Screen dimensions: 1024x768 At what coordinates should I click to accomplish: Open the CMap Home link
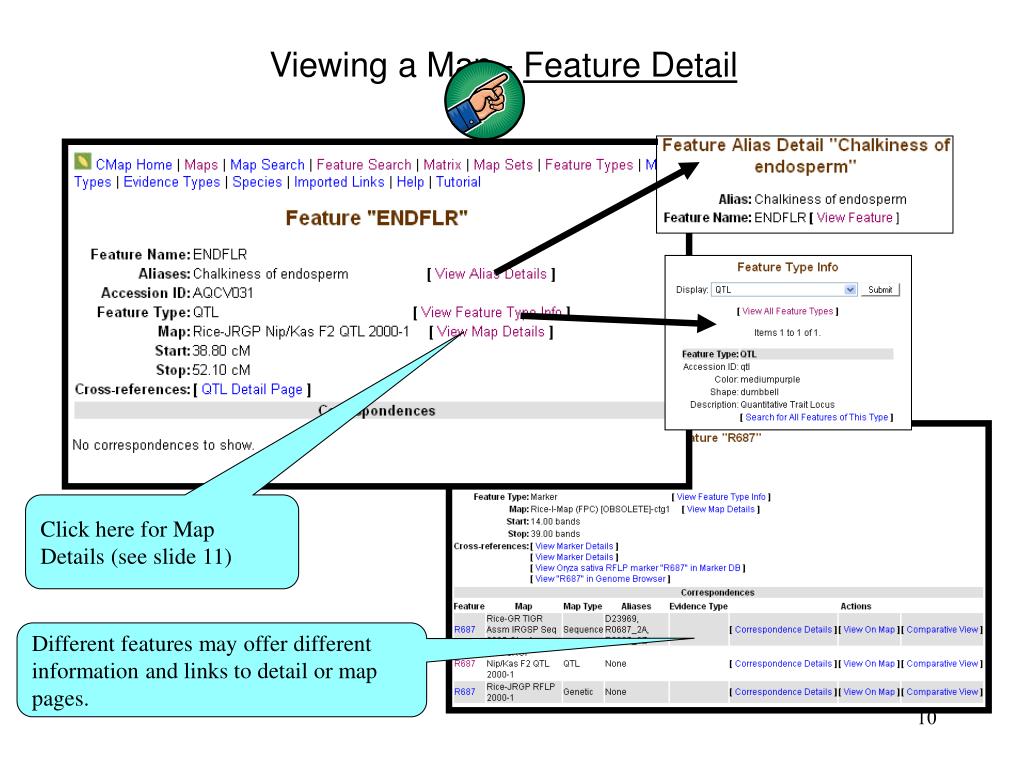(134, 165)
